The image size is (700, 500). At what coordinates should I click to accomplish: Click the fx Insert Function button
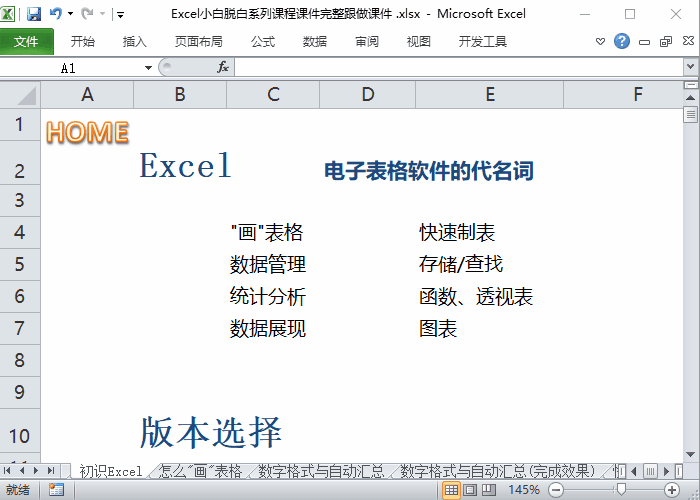(x=223, y=68)
